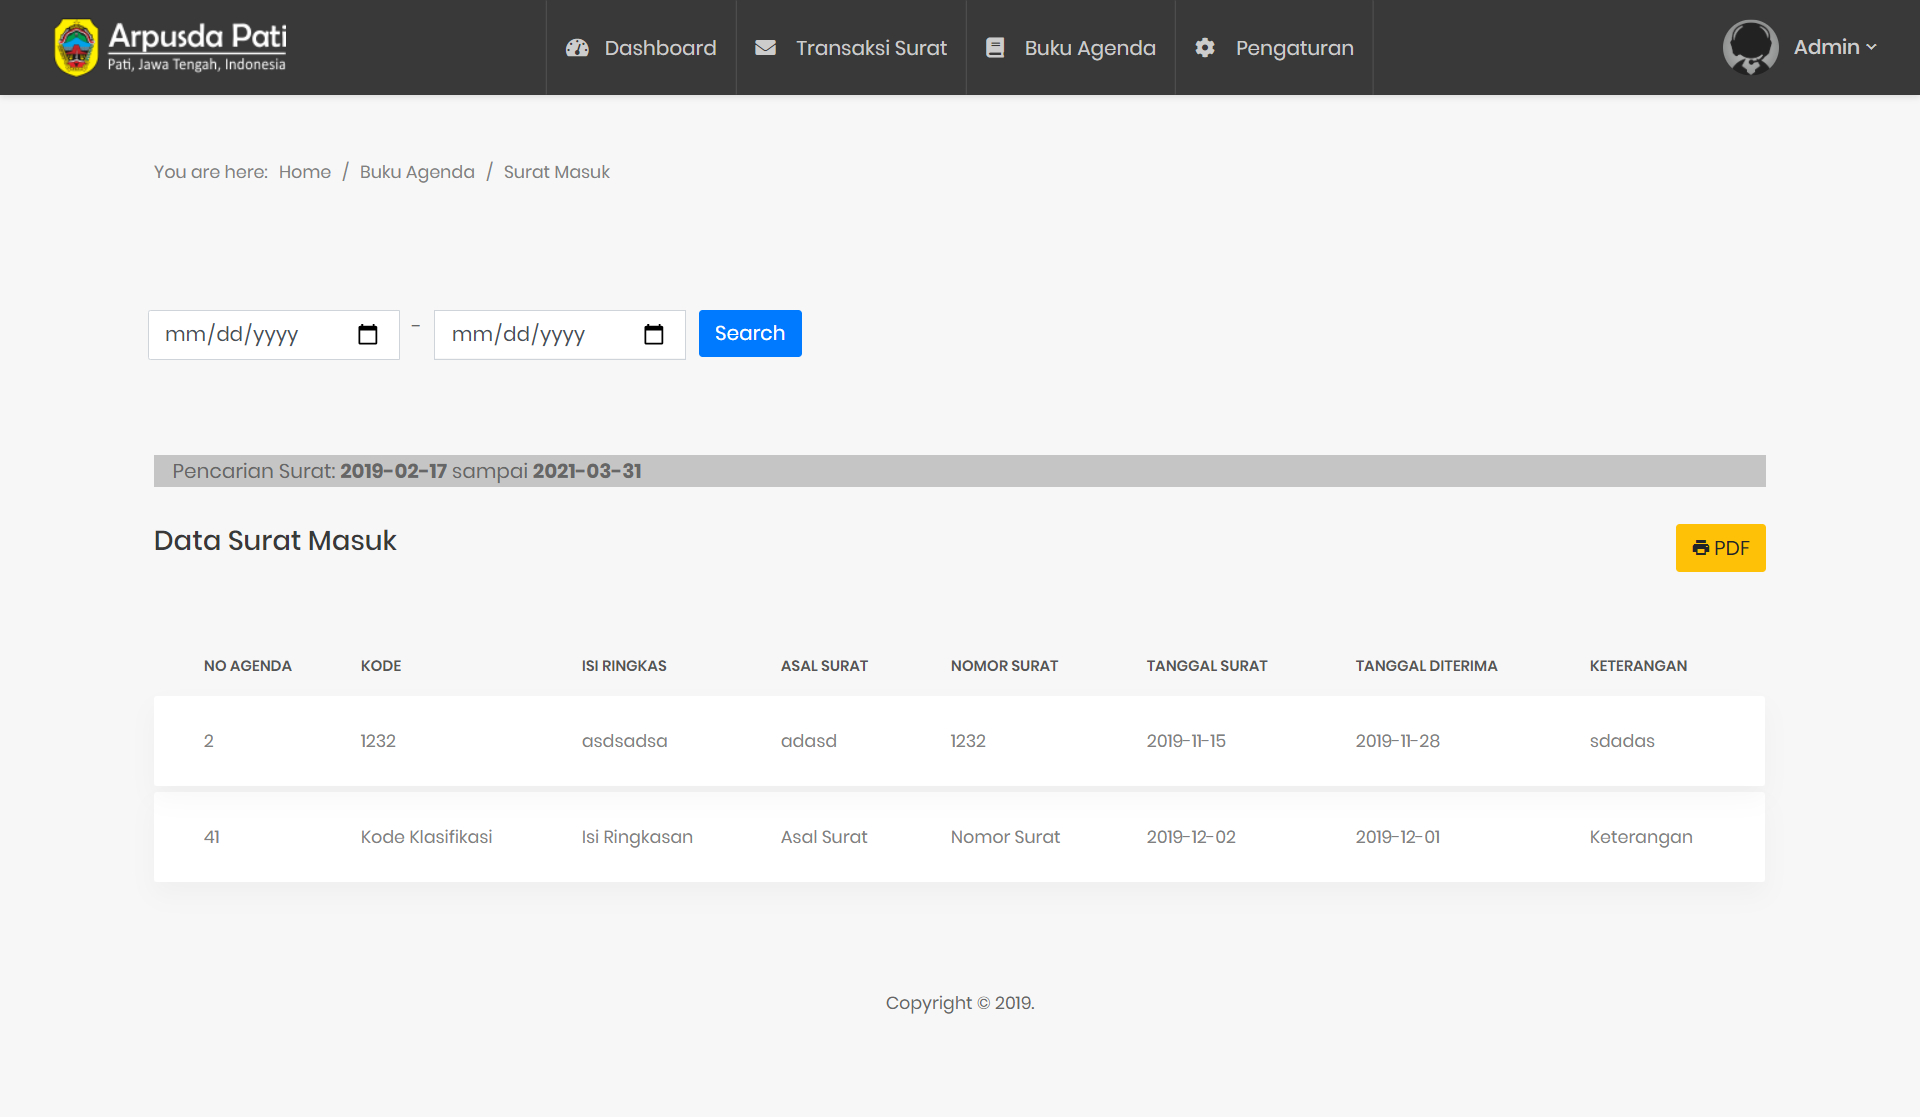Viewport: 1920px width, 1117px height.
Task: Open the end date calendar picker icon
Action: click(x=654, y=335)
